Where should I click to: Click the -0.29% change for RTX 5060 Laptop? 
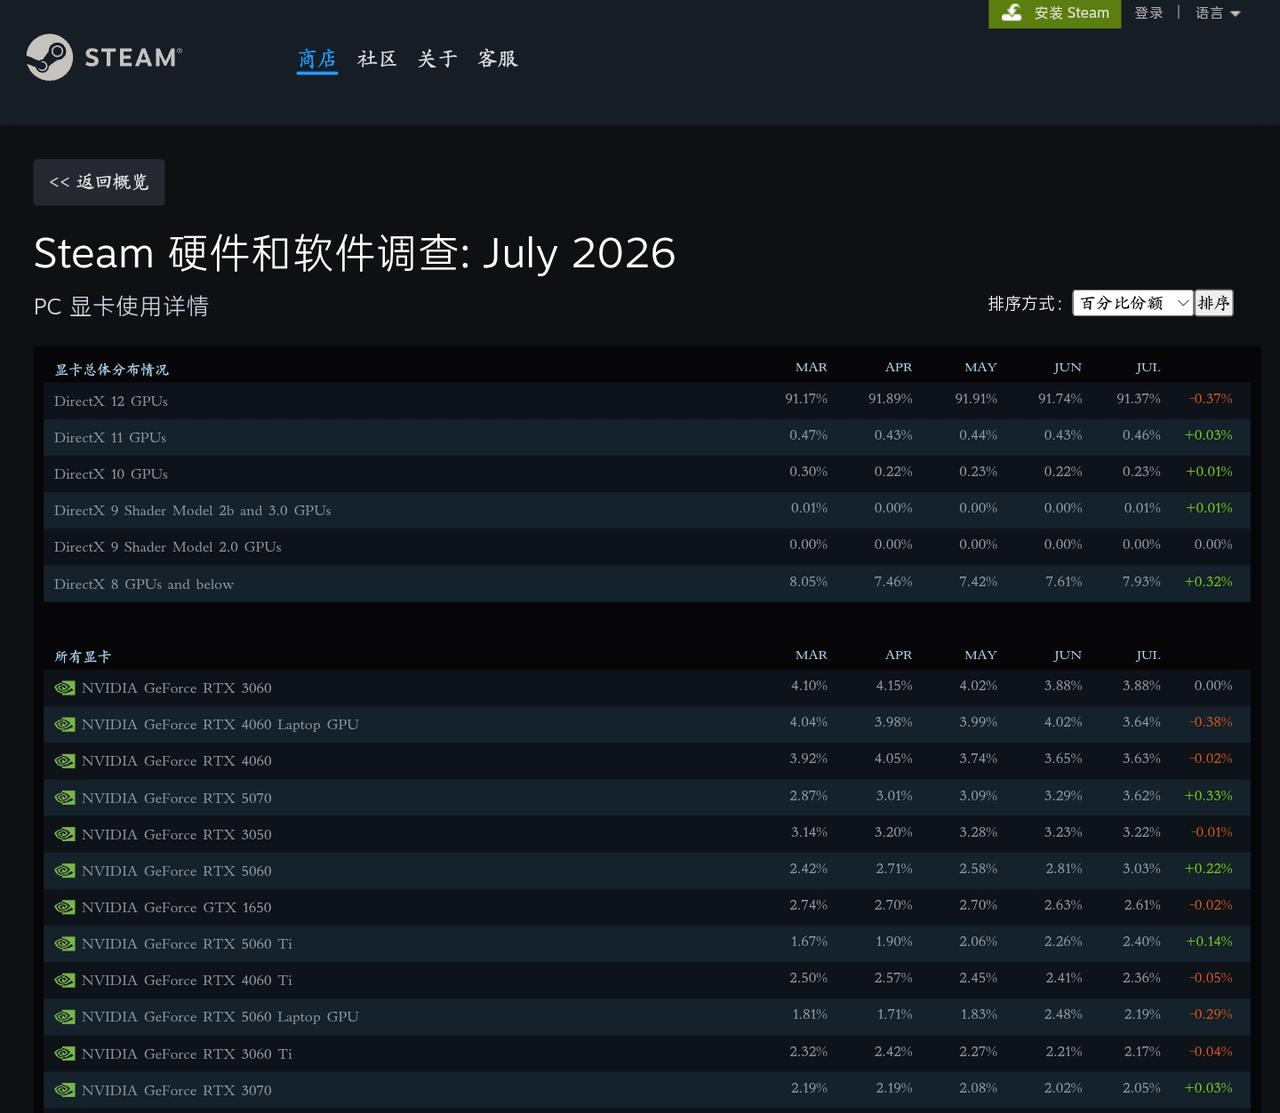coord(1211,1014)
